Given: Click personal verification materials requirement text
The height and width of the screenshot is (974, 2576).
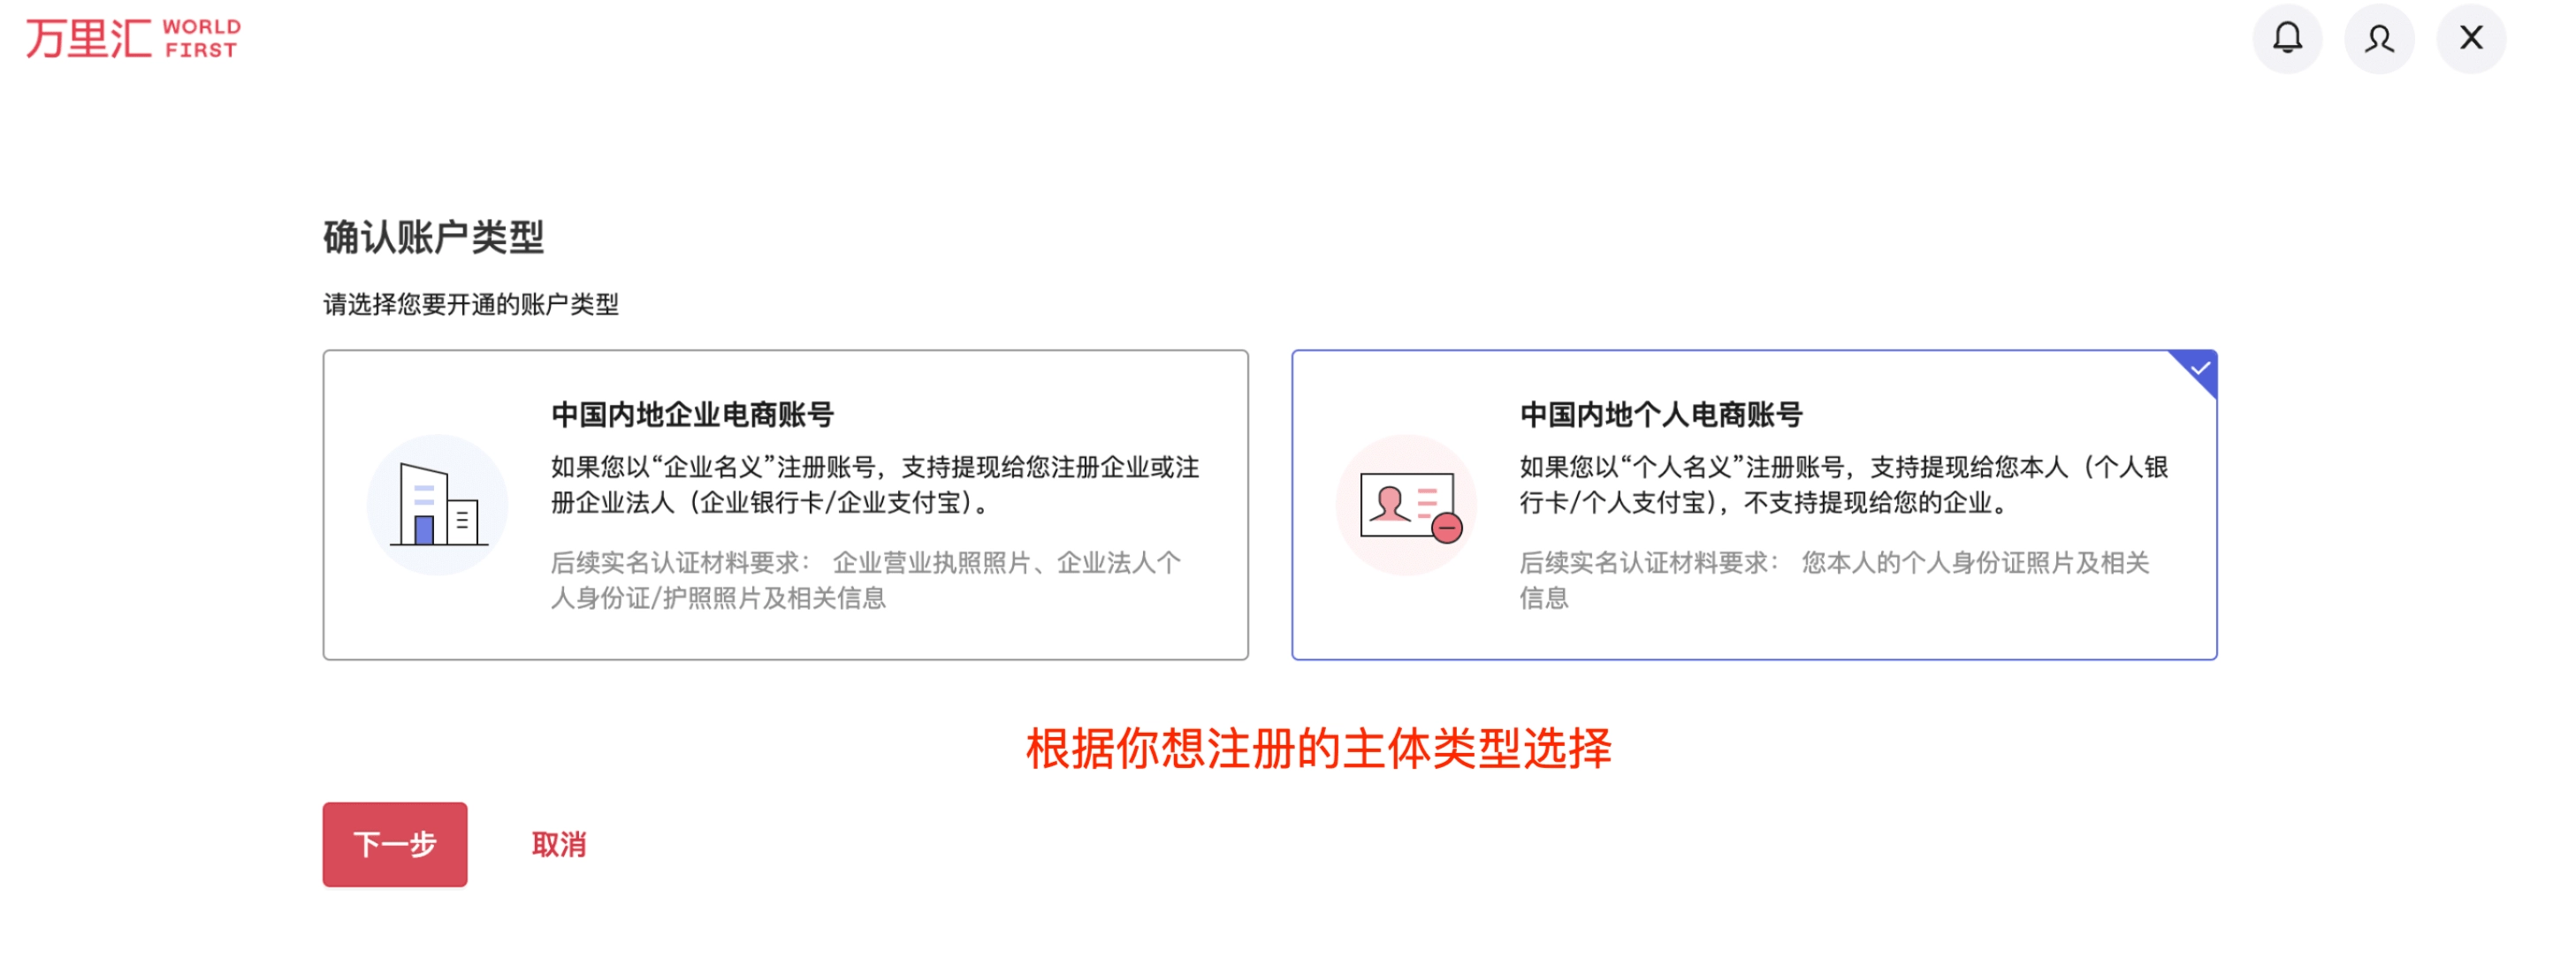Looking at the screenshot, I should point(1835,581).
